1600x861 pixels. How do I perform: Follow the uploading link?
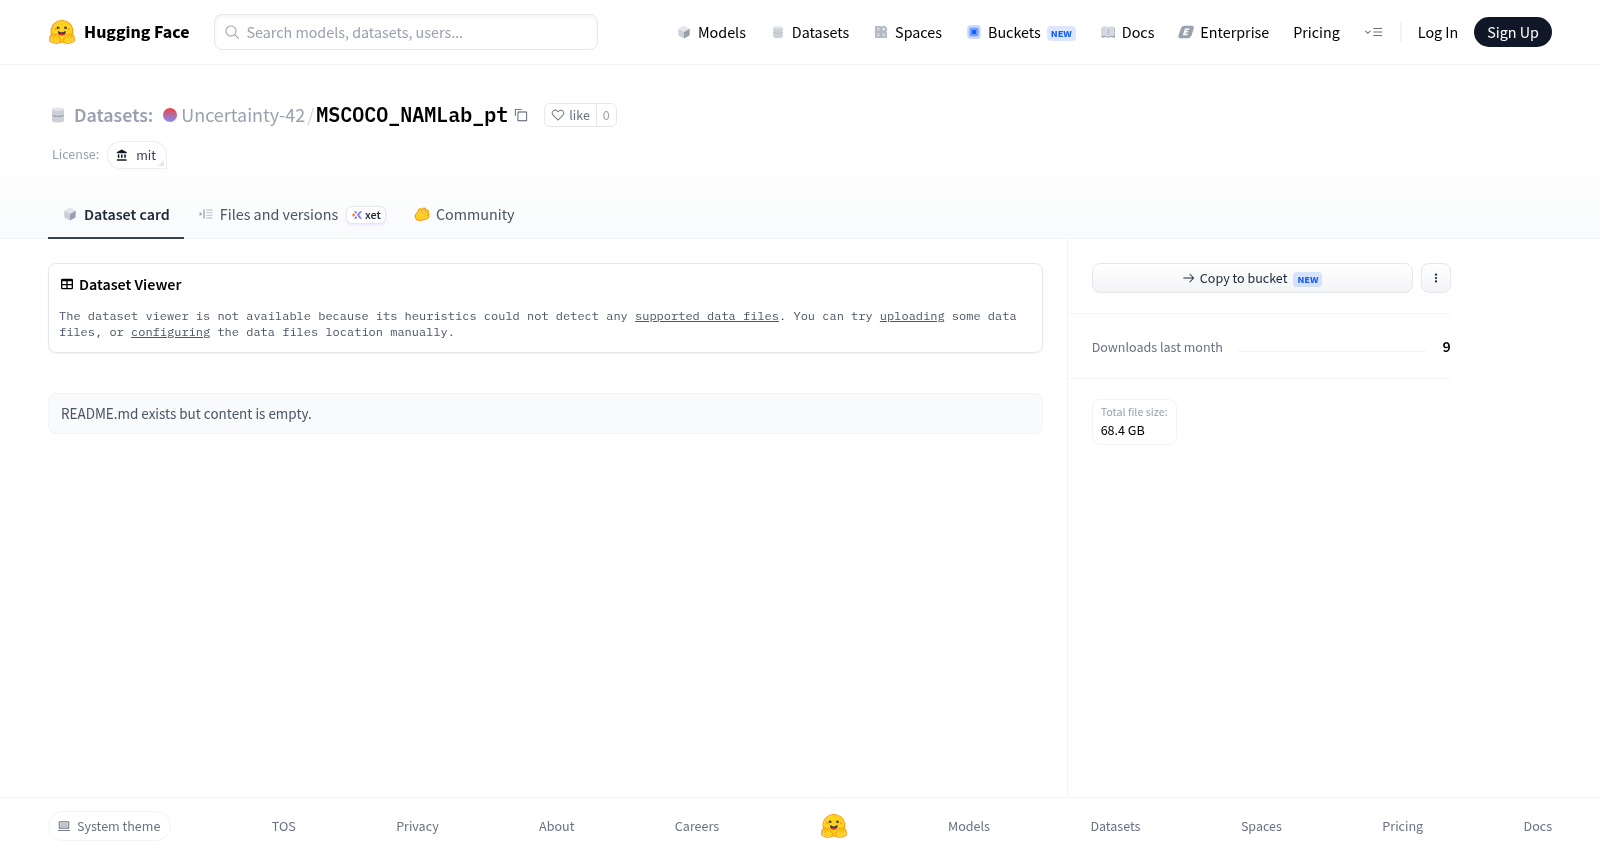(912, 316)
